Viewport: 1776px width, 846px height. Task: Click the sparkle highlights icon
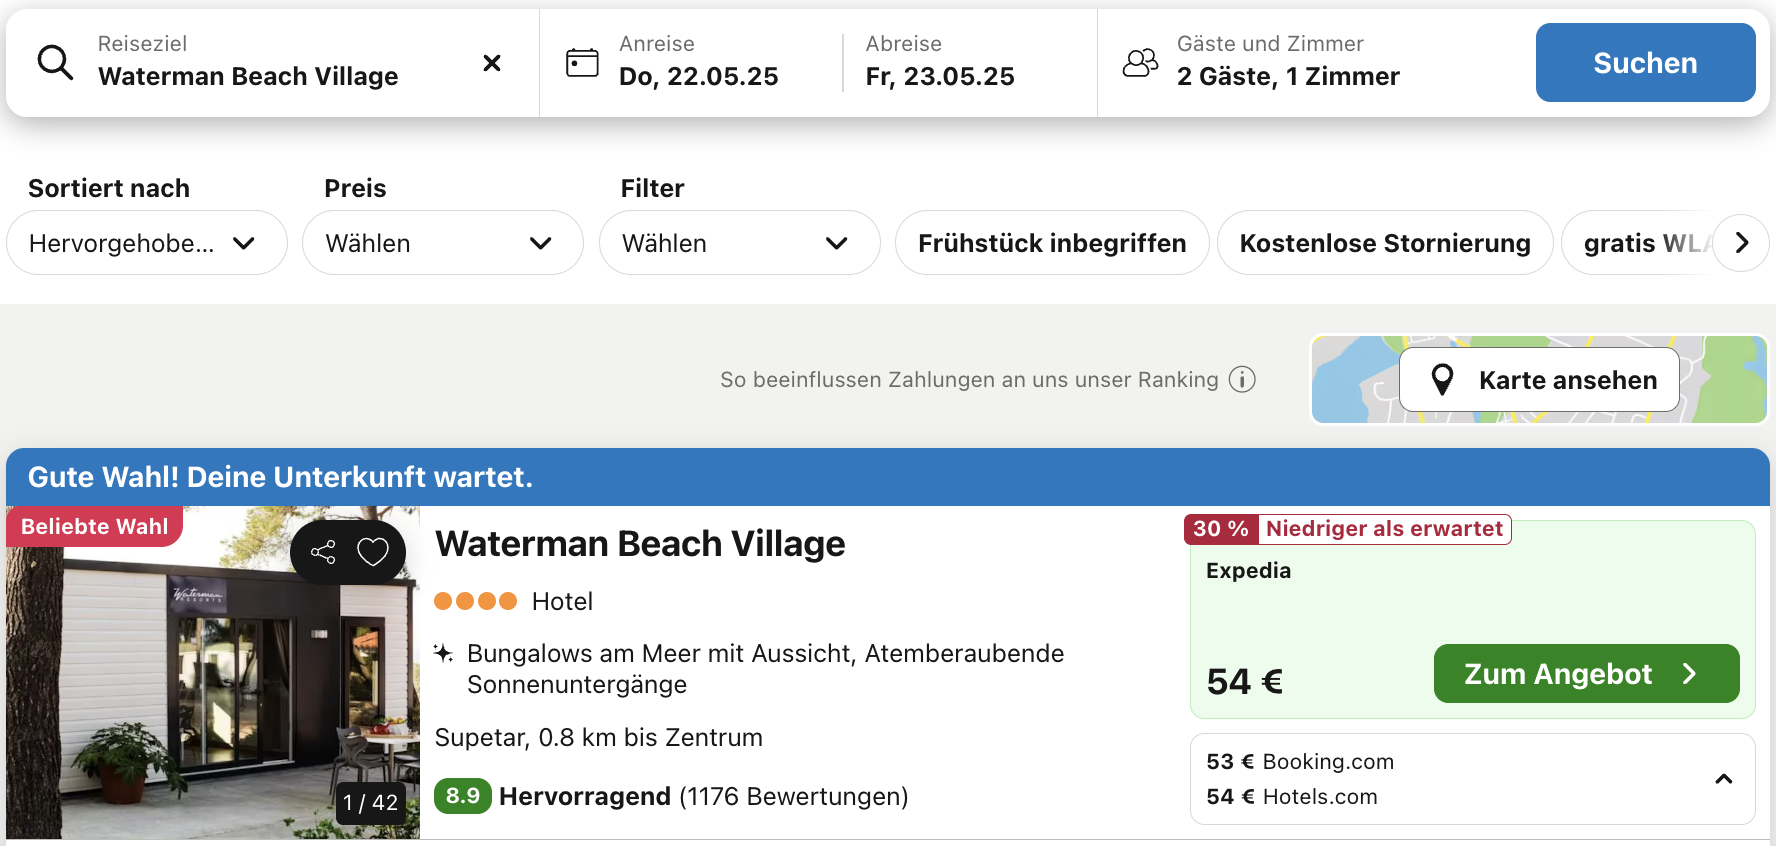(x=443, y=653)
